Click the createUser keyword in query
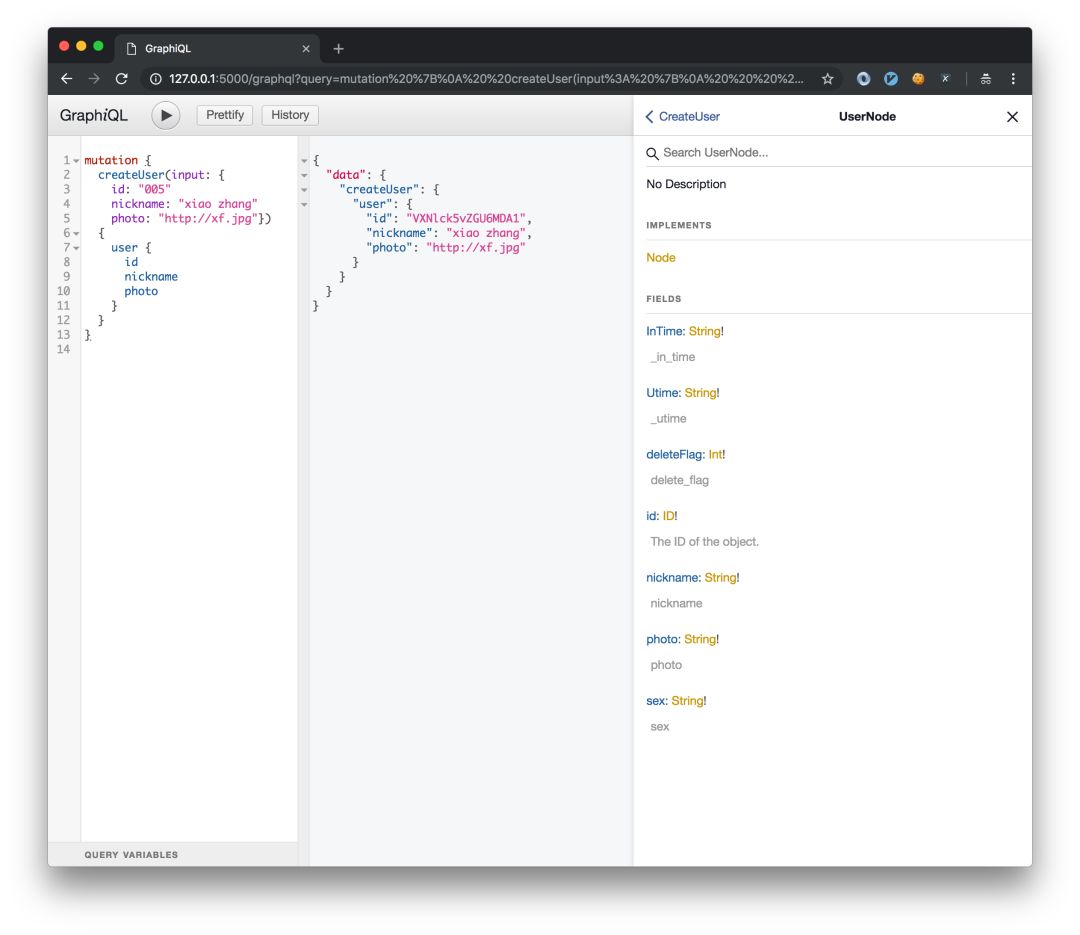The image size is (1080, 935). pyautogui.click(x=131, y=175)
